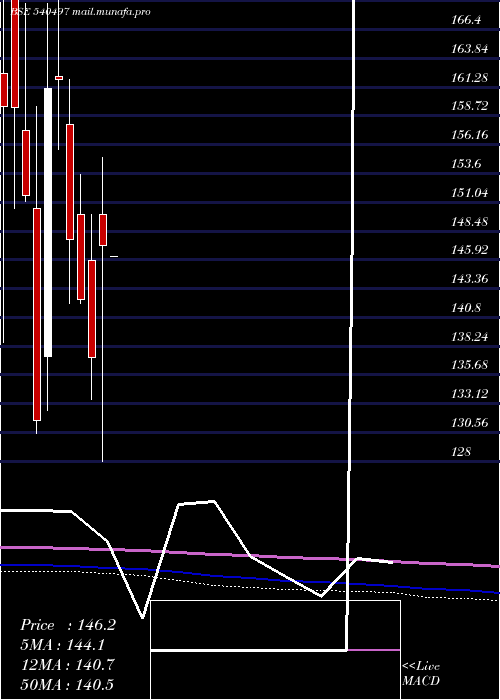Click the small red candle at the 161.28 level

pos(59,78)
